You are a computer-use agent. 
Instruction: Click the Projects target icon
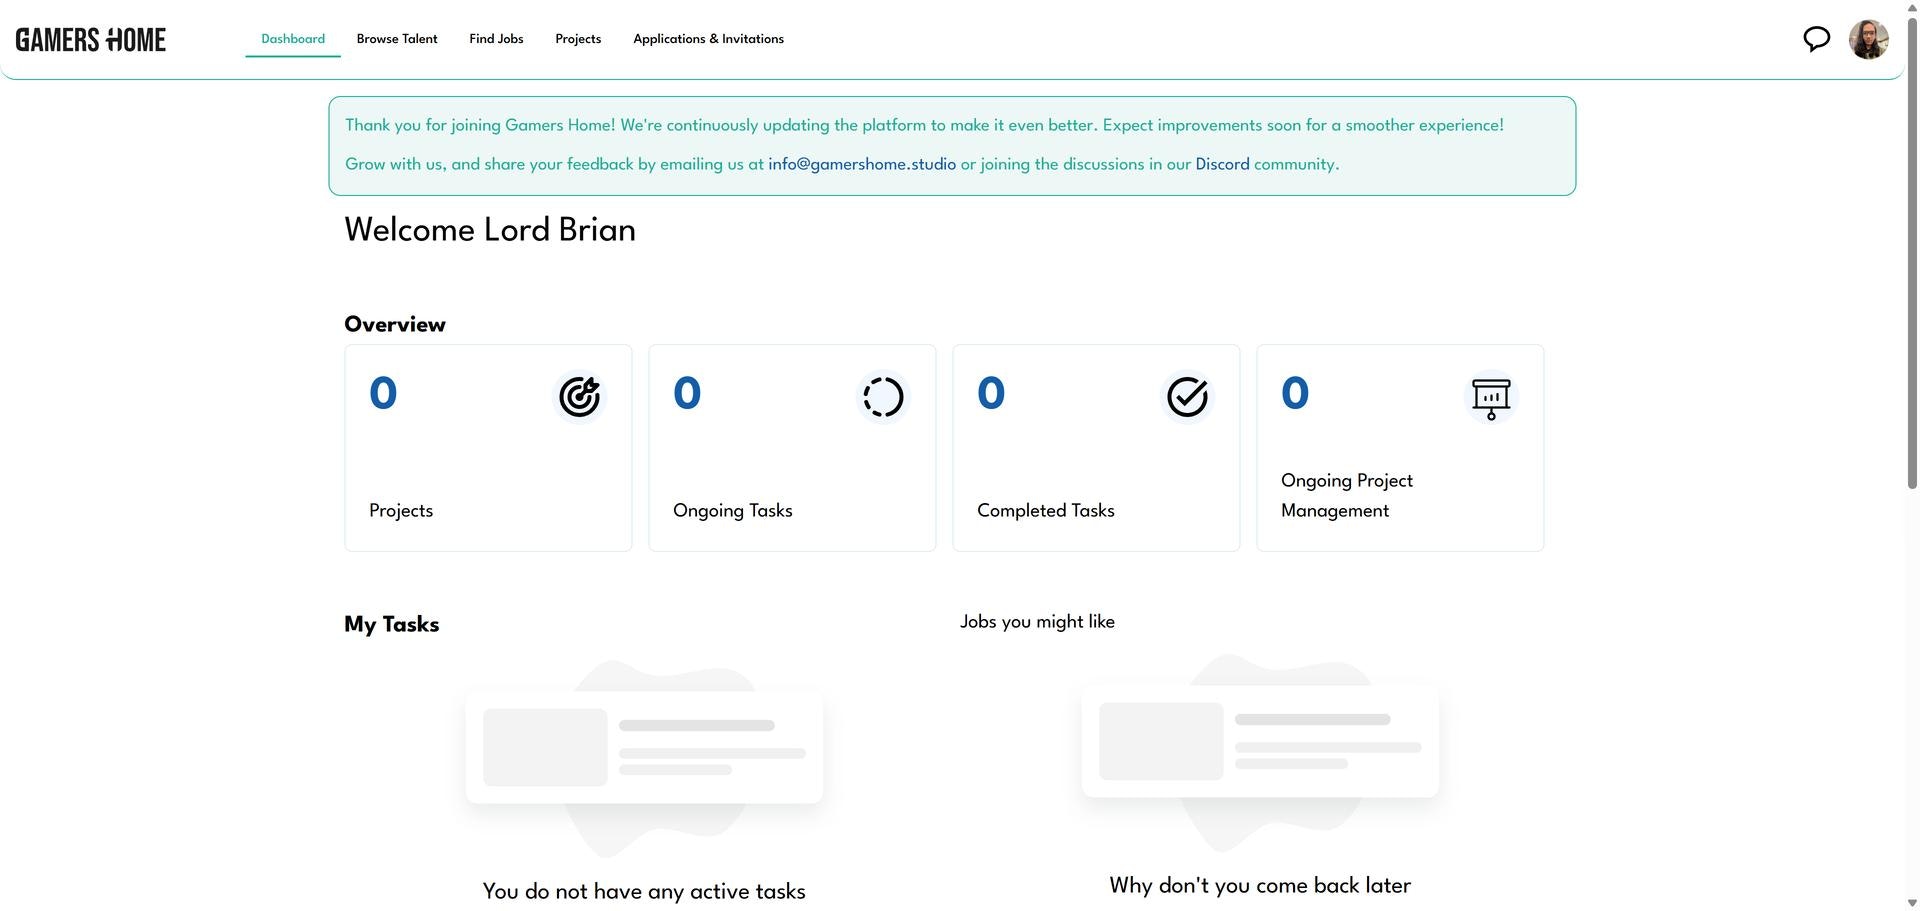pyautogui.click(x=580, y=397)
